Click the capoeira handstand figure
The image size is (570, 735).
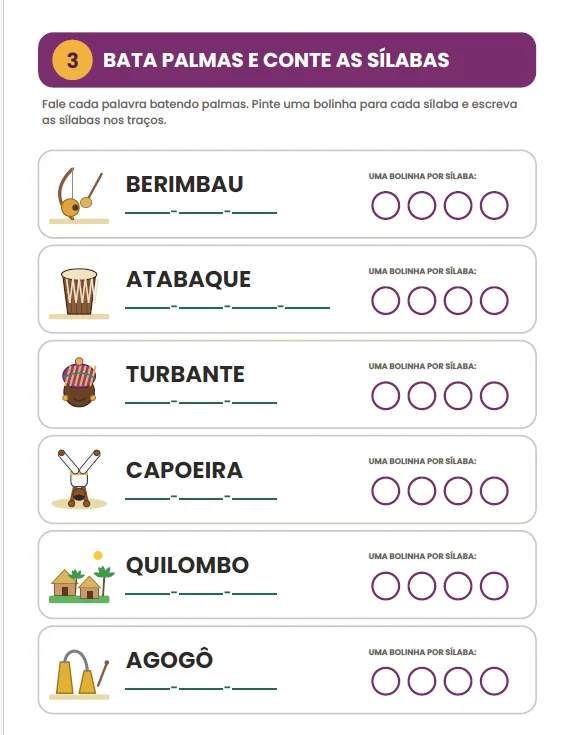tap(79, 479)
